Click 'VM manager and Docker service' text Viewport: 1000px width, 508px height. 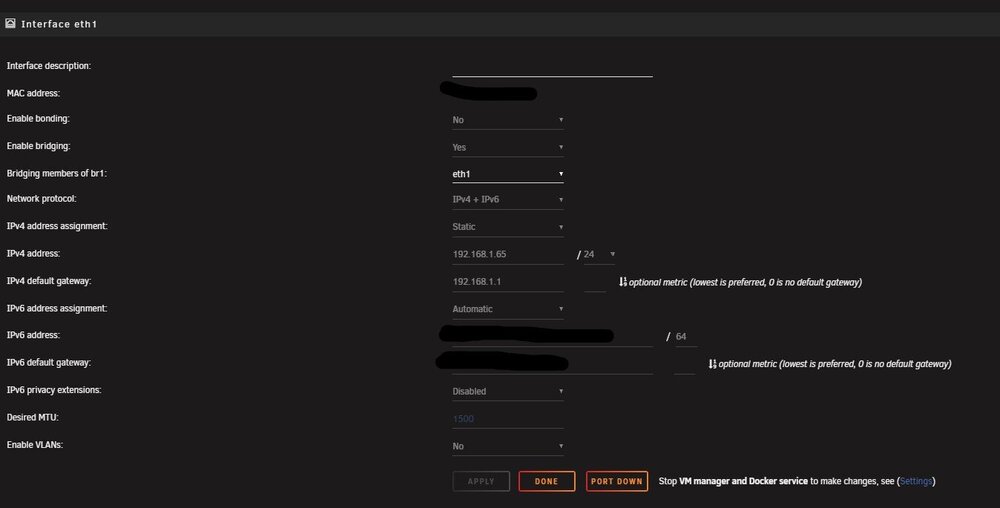743,481
